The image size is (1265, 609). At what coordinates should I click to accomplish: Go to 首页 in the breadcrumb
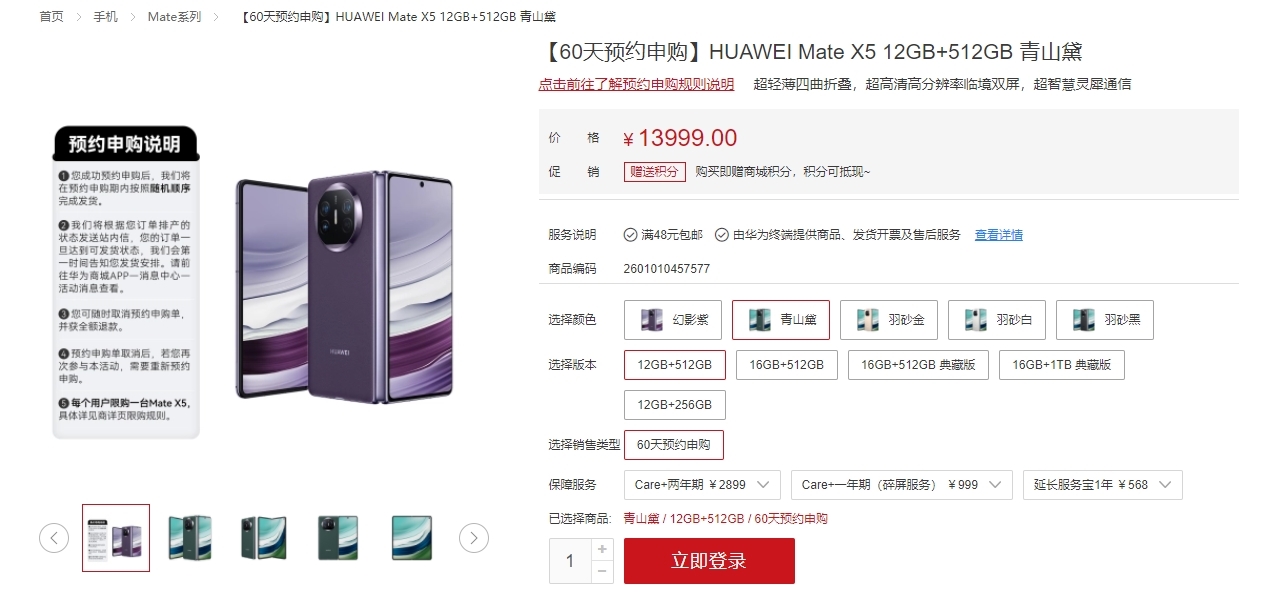(52, 17)
